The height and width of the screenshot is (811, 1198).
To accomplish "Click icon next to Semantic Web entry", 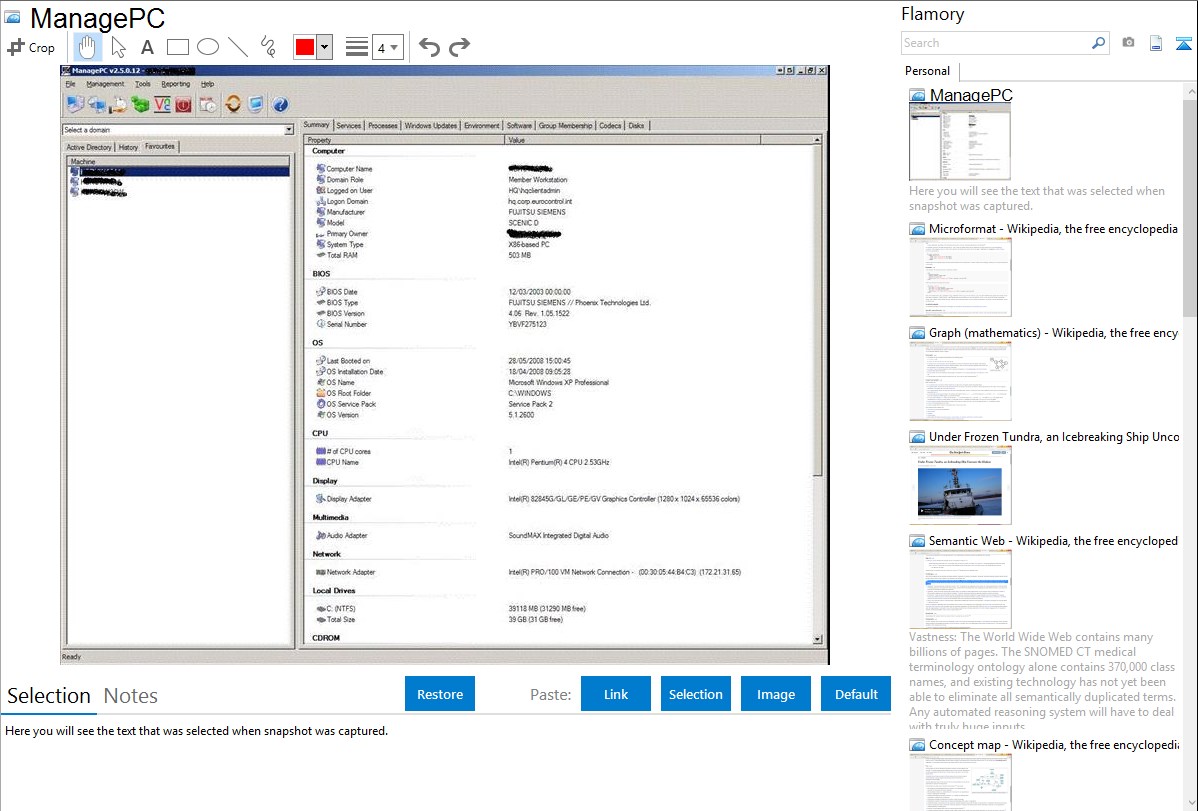I will pos(917,540).
